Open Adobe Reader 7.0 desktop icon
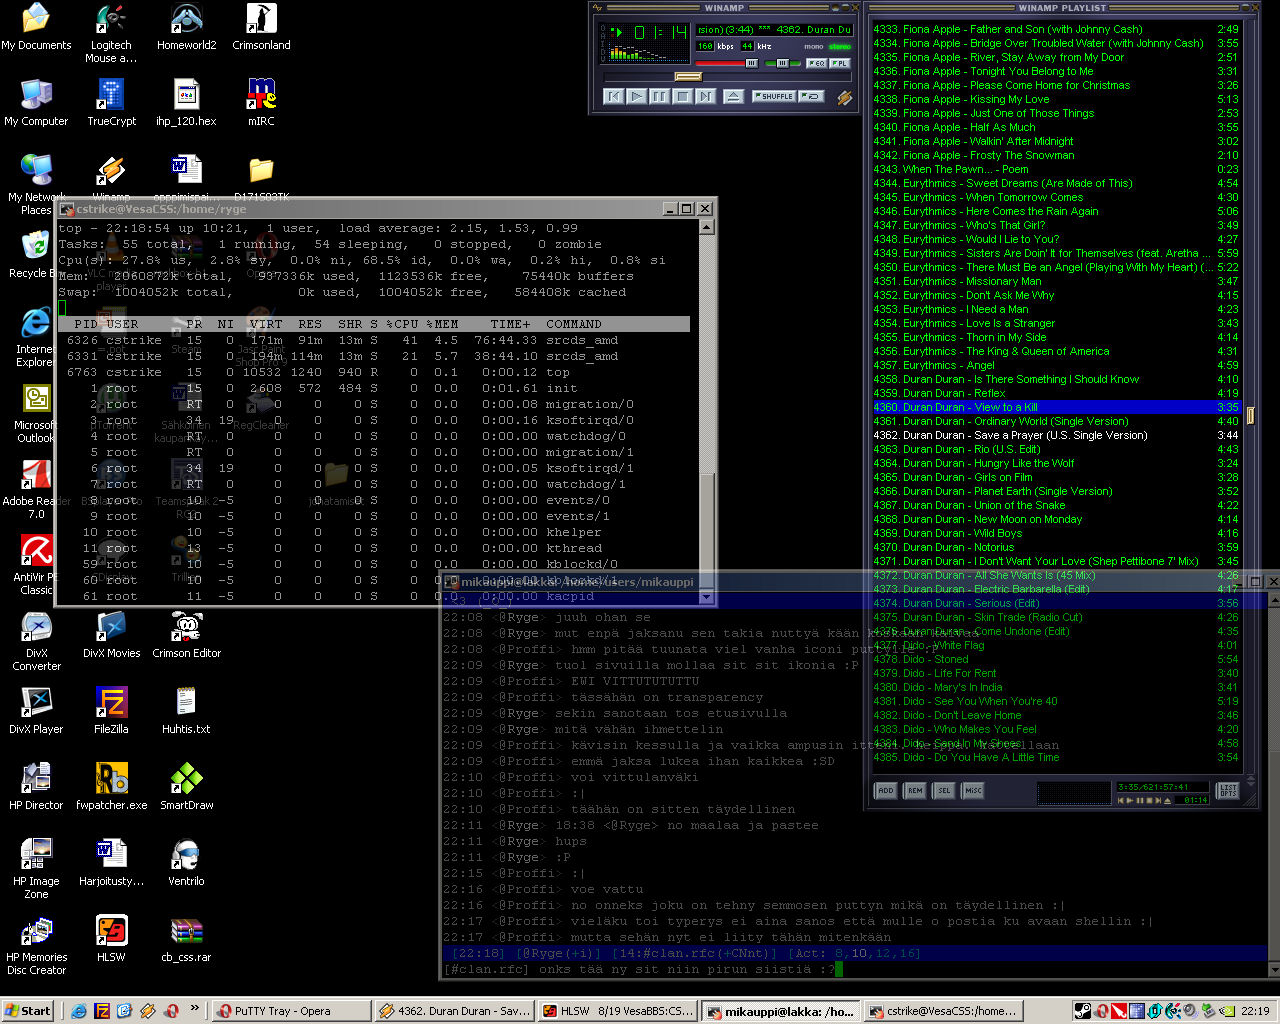Screen dimensions: 1280x1024 (x=36, y=489)
